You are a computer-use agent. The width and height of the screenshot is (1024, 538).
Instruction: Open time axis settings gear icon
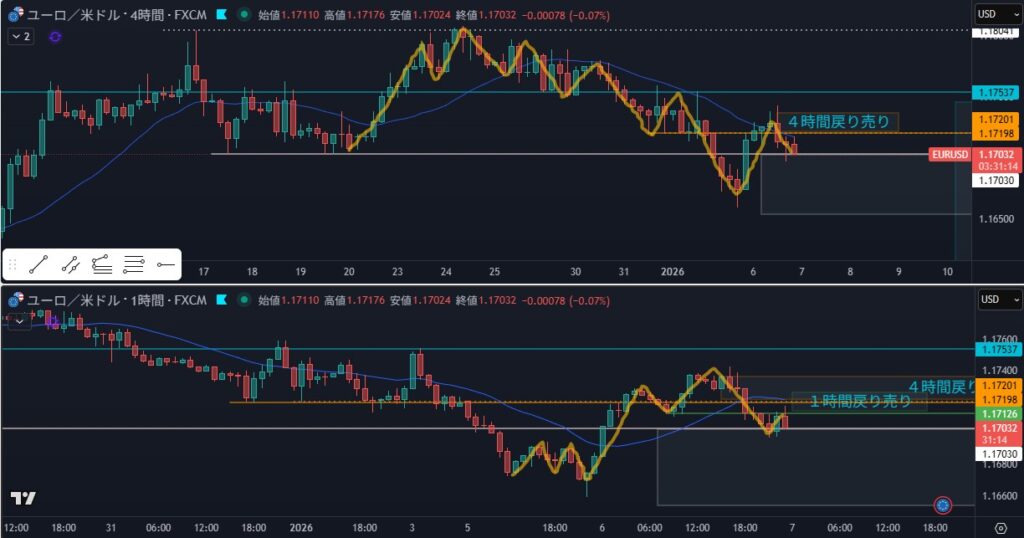[x=1002, y=528]
